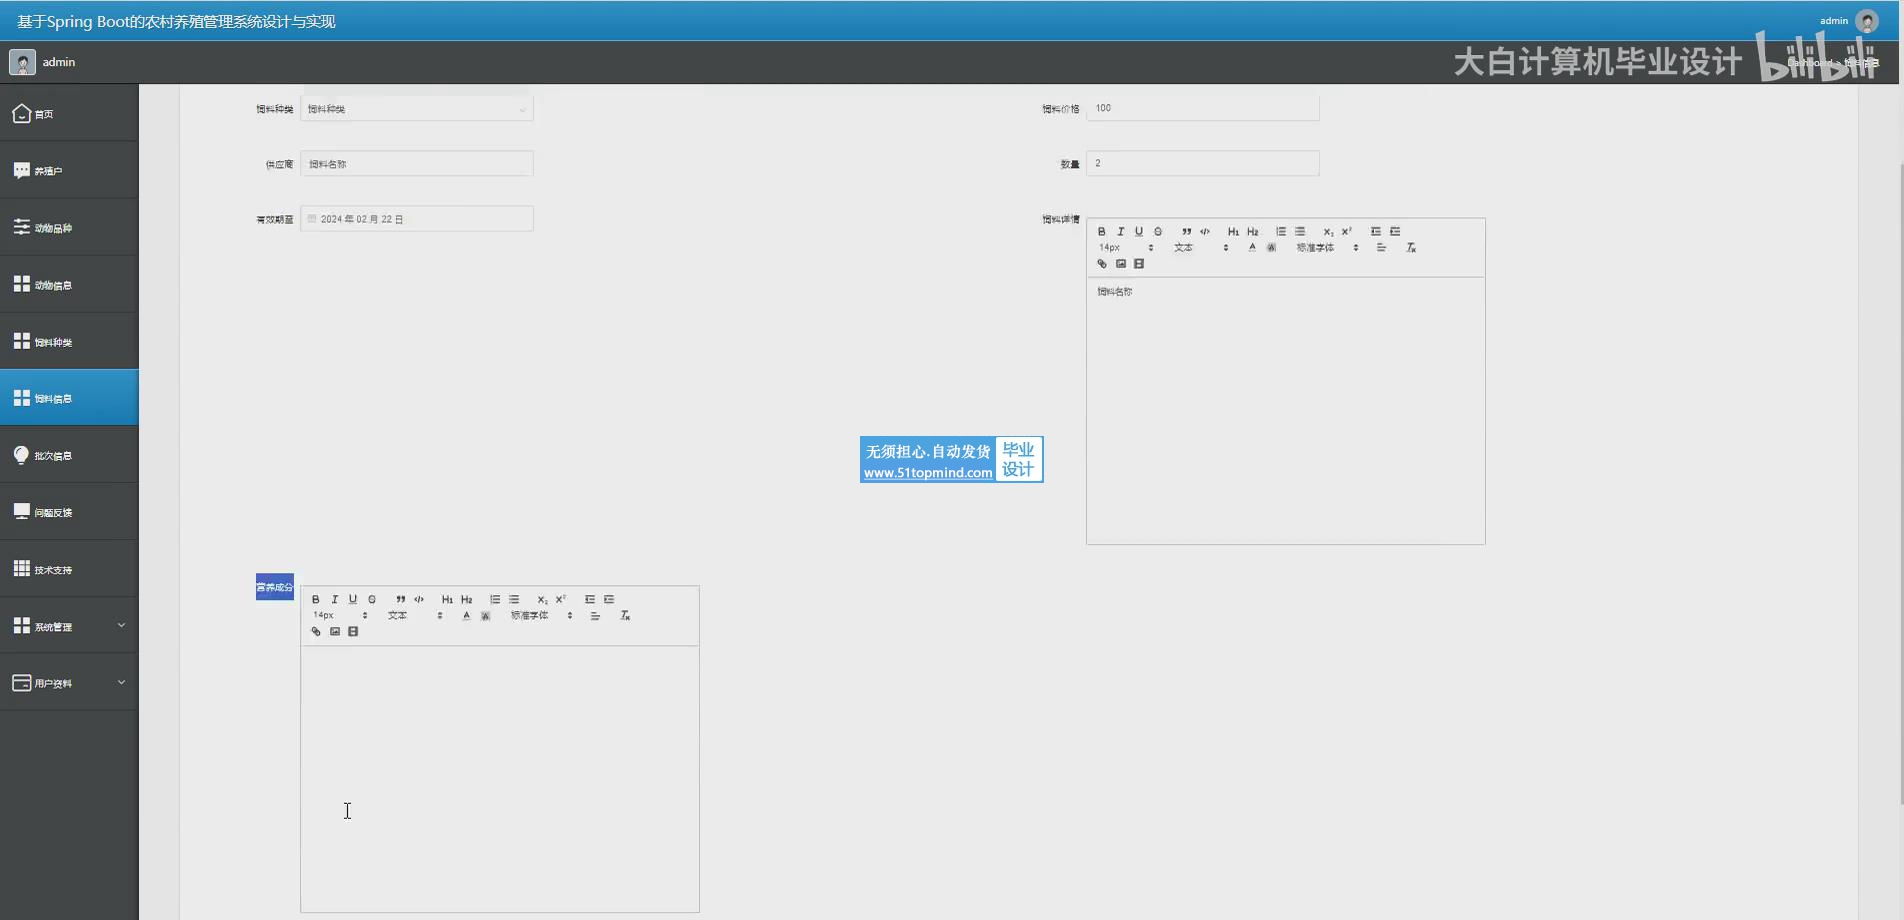Click the admin avatar in top-right corner

[1867, 21]
